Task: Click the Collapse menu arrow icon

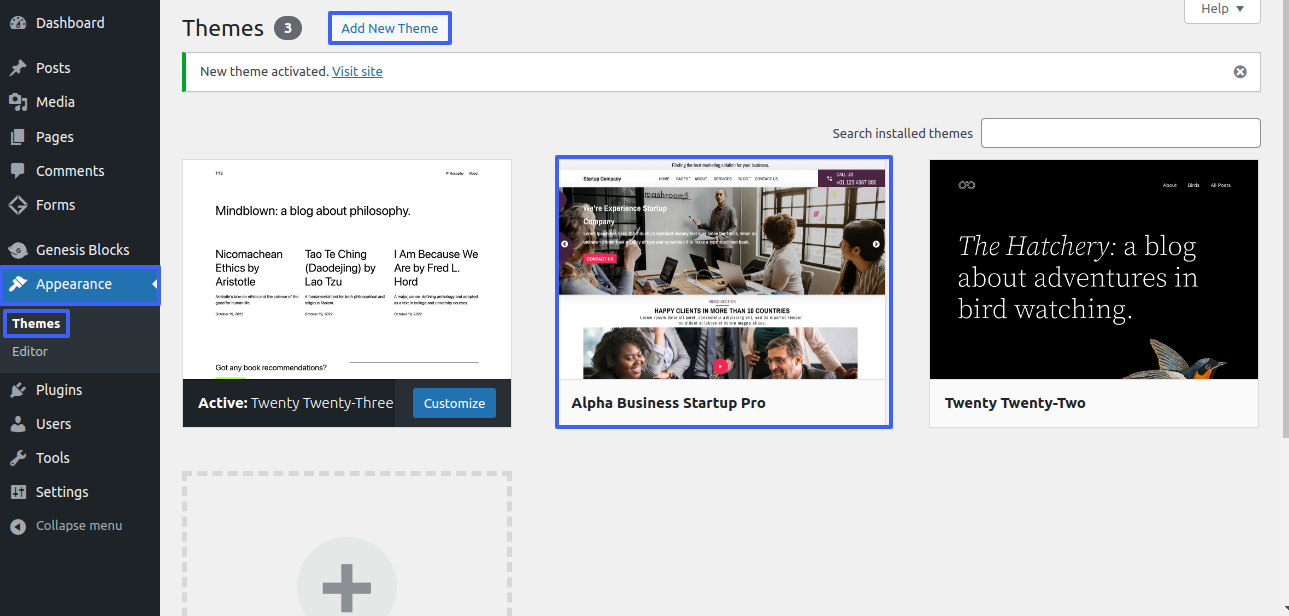Action: pyautogui.click(x=18, y=526)
